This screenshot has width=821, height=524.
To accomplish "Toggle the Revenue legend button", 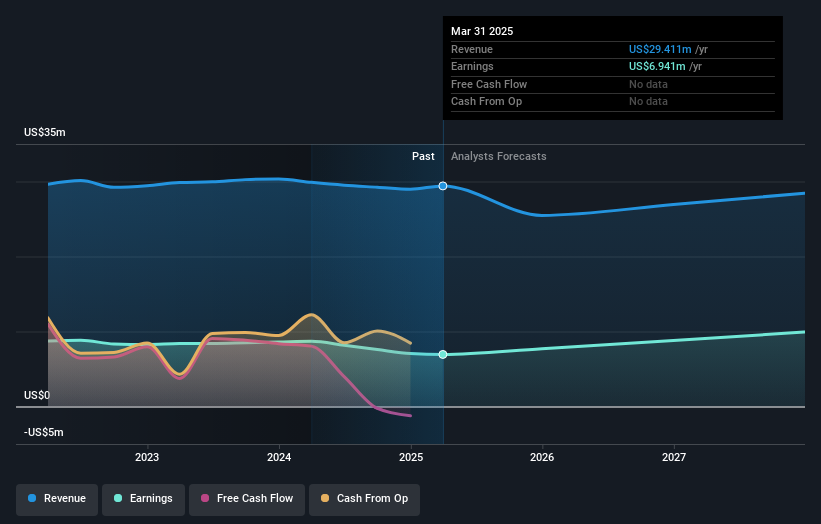I will tap(57, 499).
